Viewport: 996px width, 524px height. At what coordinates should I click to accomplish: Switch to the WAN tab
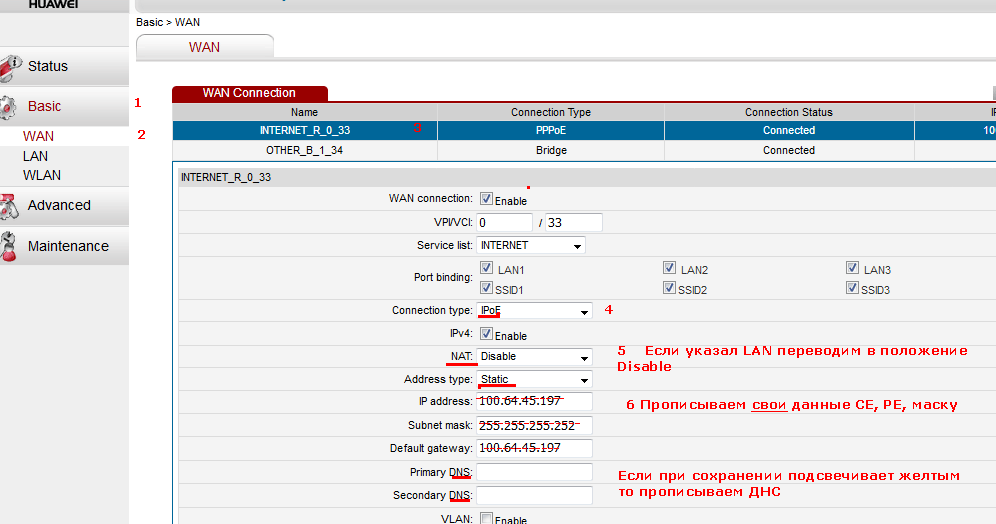(204, 47)
